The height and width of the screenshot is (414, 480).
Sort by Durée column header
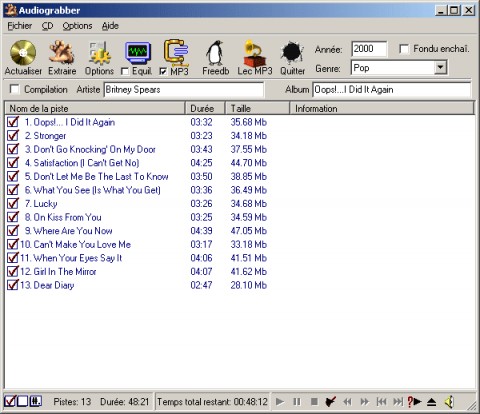point(205,108)
